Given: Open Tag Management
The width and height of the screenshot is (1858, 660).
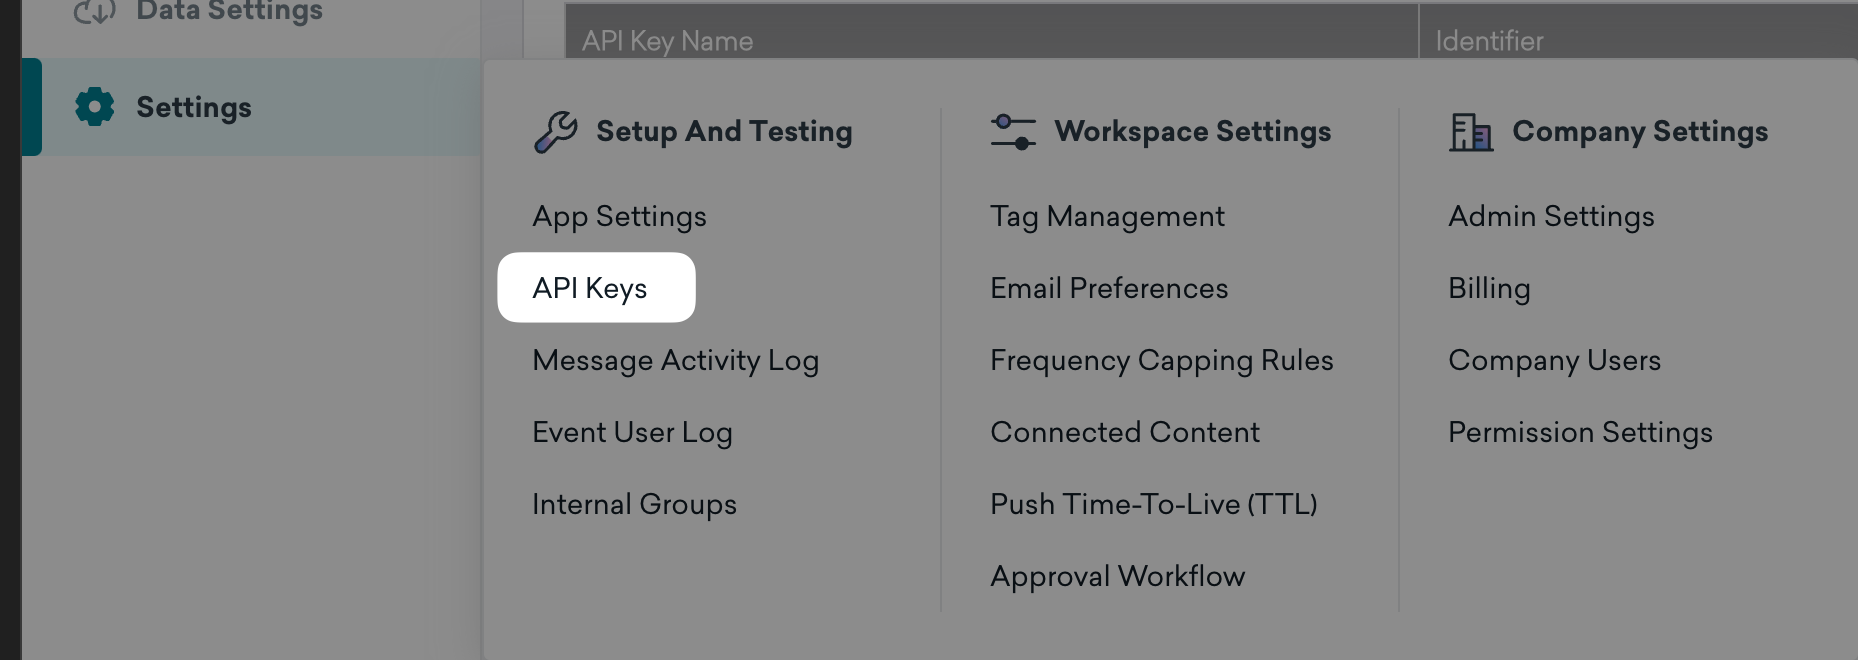Looking at the screenshot, I should coord(1107,217).
